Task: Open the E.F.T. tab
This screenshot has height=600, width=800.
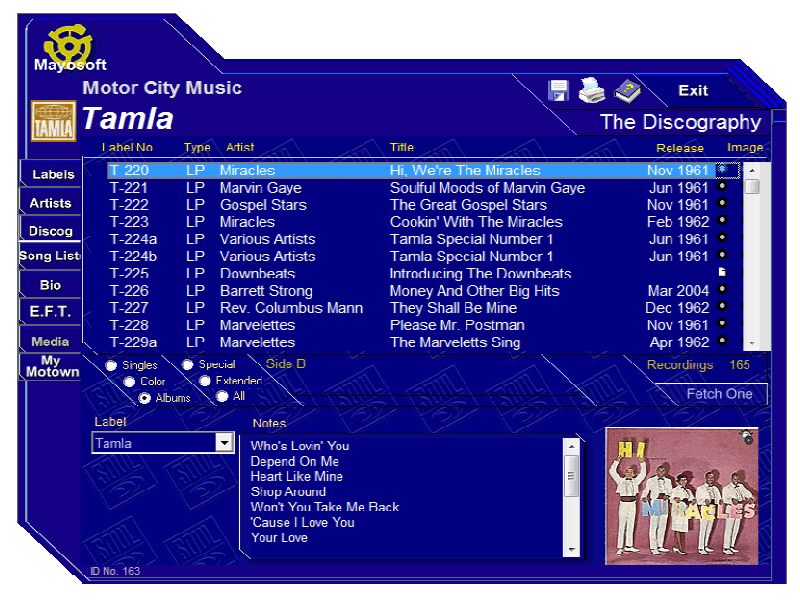Action: point(50,312)
